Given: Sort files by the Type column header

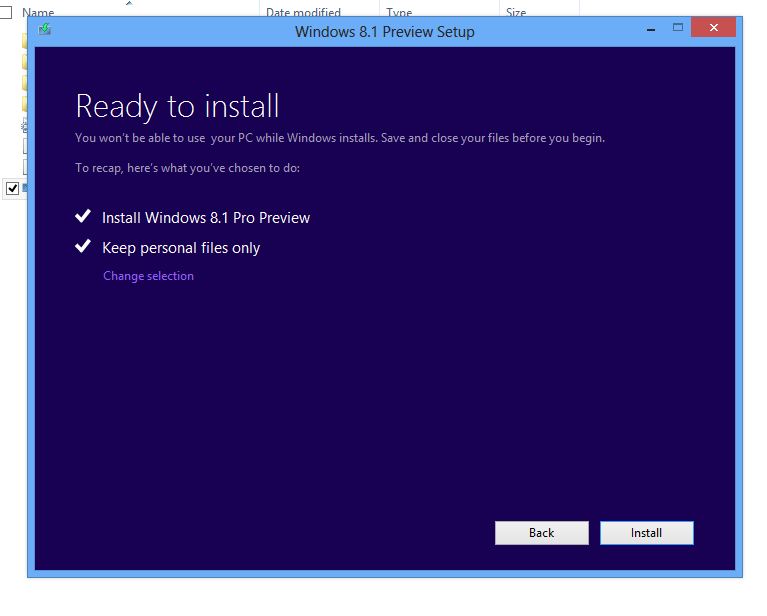Looking at the screenshot, I should [399, 12].
